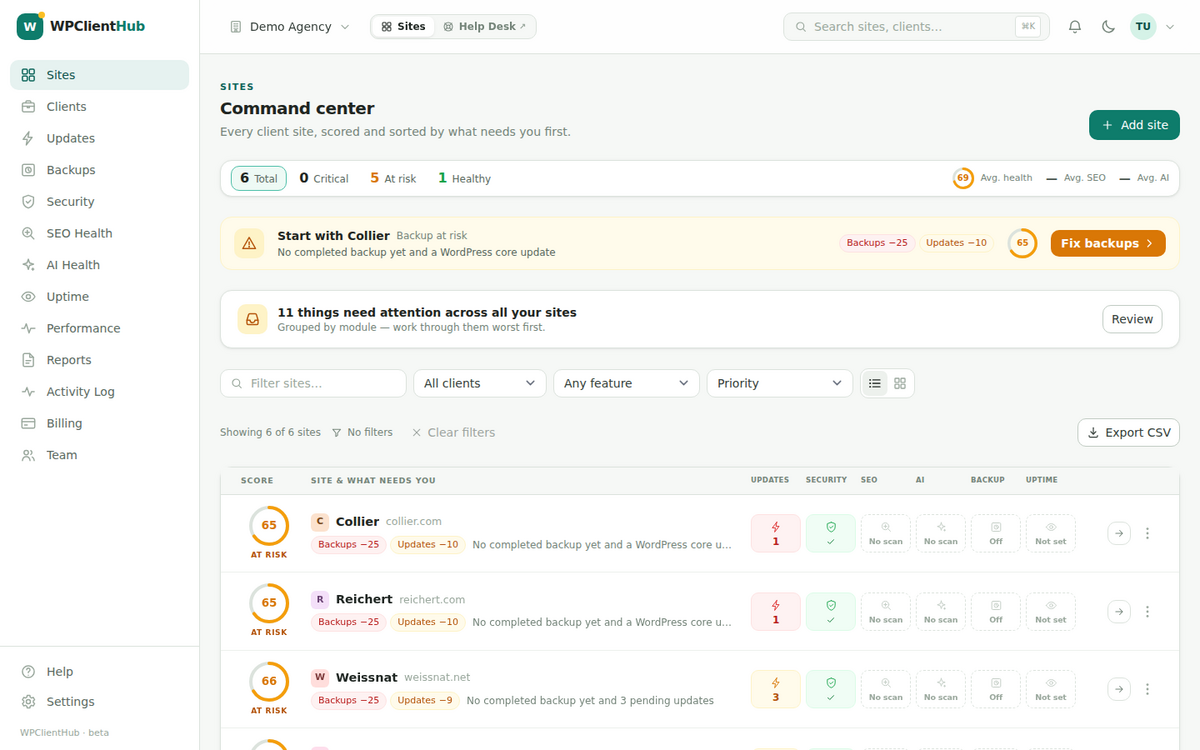Filter by 0 Critical sites
This screenshot has height=750, width=1200.
click(324, 178)
